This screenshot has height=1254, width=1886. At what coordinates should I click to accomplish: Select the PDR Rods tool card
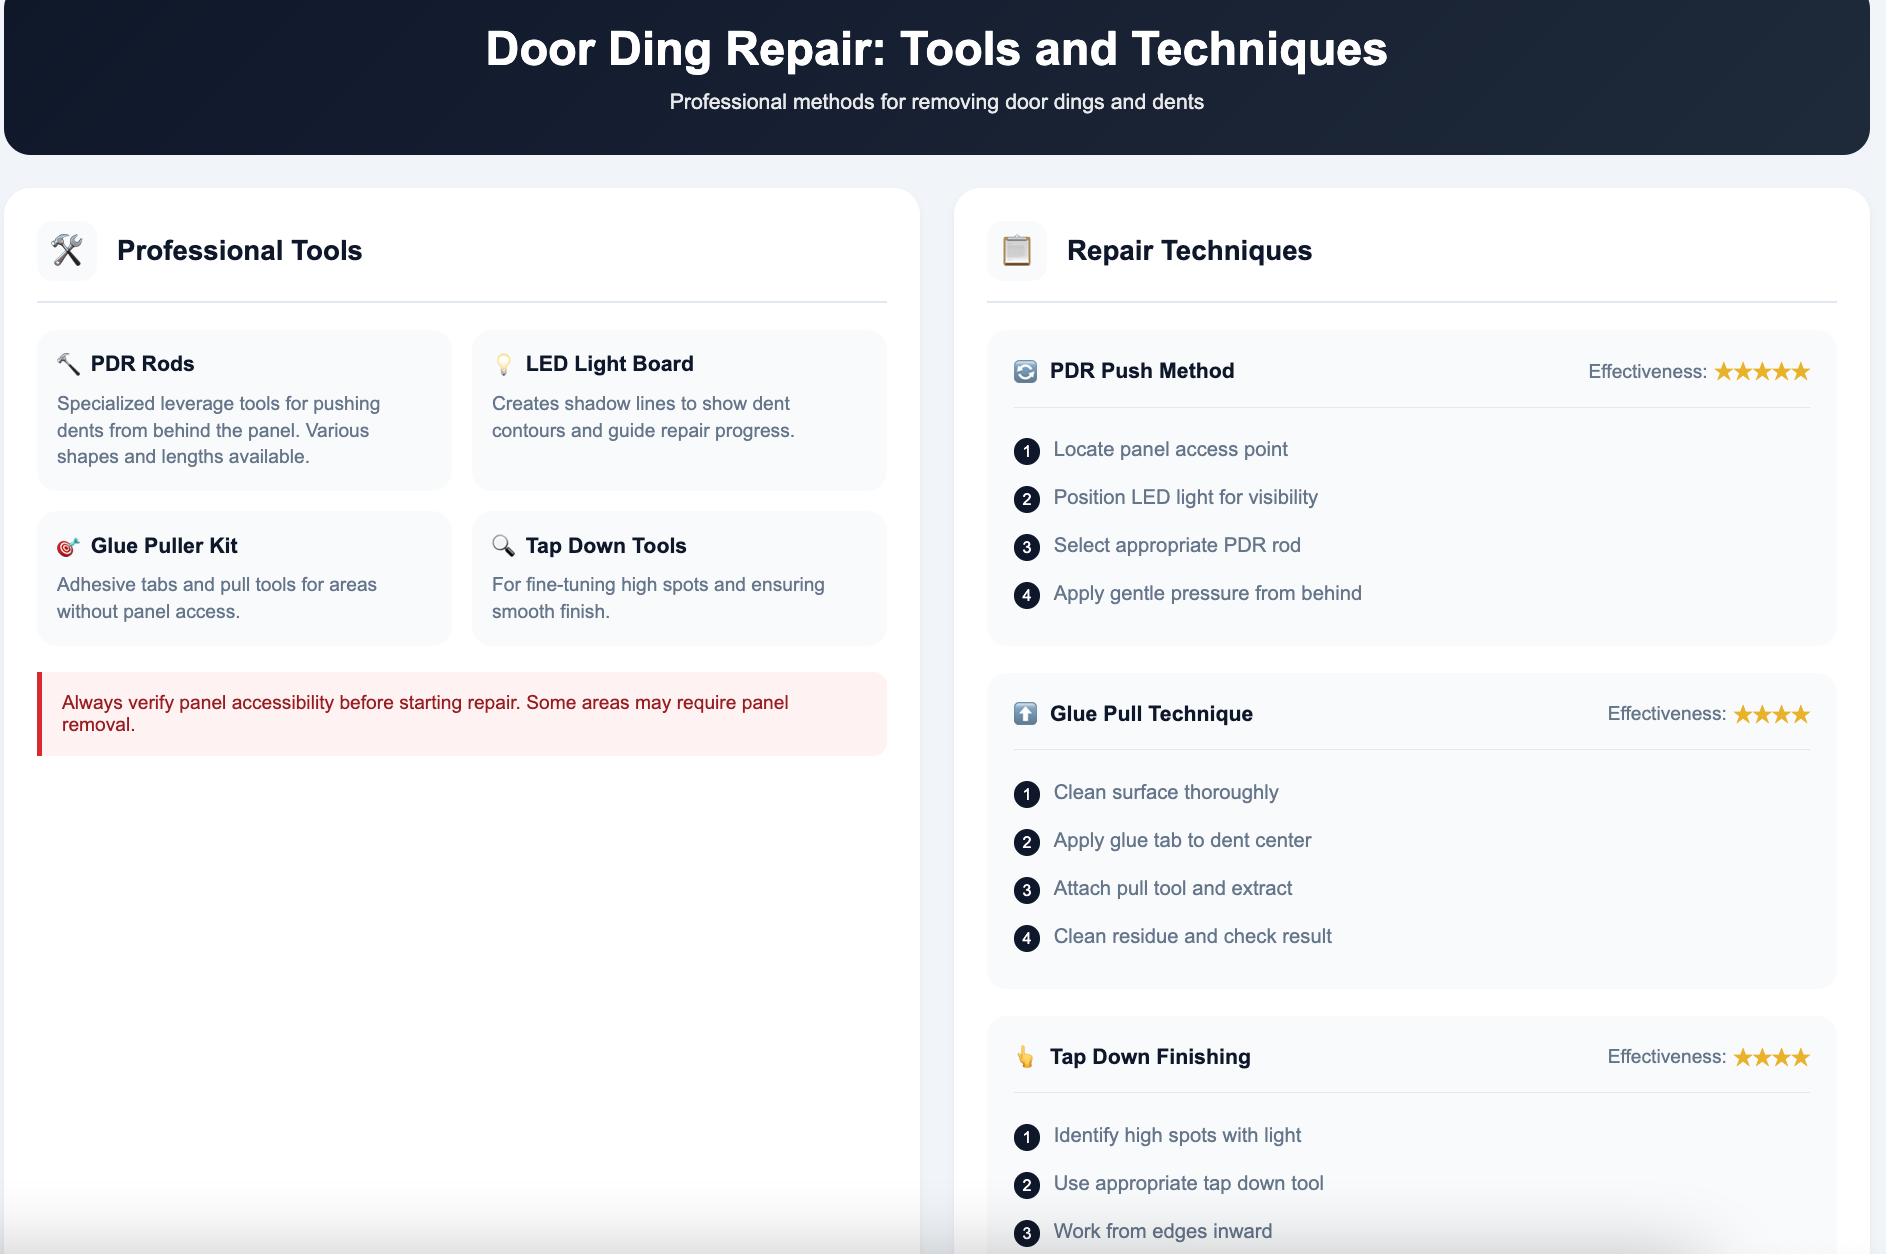pyautogui.click(x=244, y=410)
